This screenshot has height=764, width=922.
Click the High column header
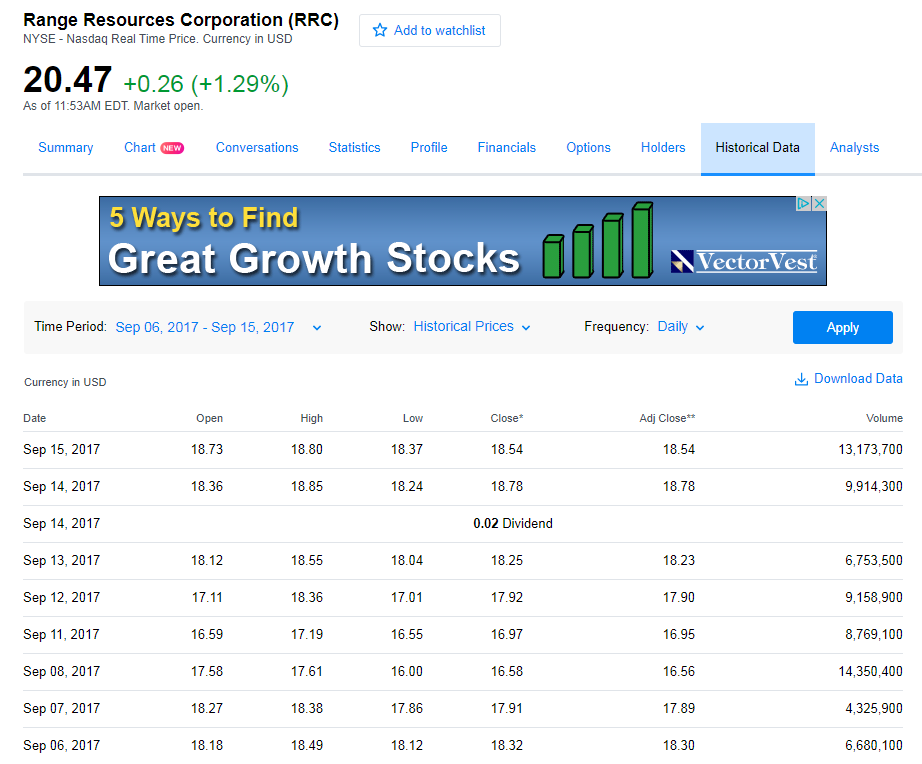312,418
